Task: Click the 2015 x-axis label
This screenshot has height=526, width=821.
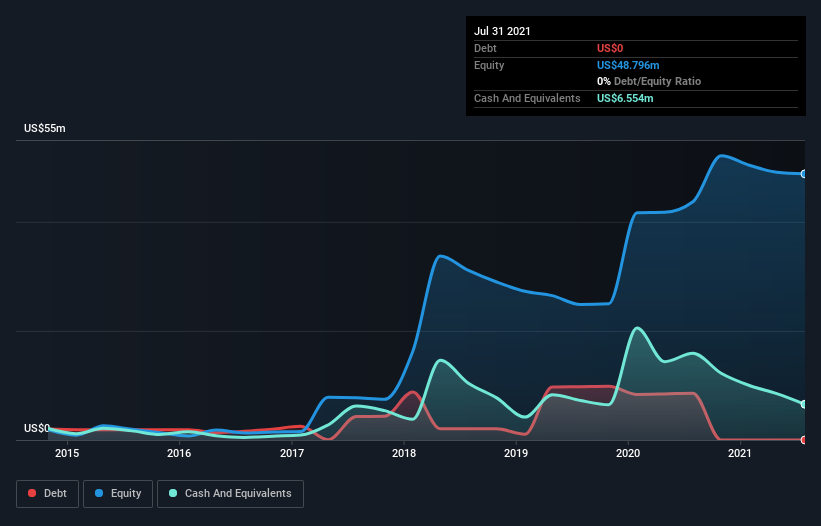Action: 67,453
